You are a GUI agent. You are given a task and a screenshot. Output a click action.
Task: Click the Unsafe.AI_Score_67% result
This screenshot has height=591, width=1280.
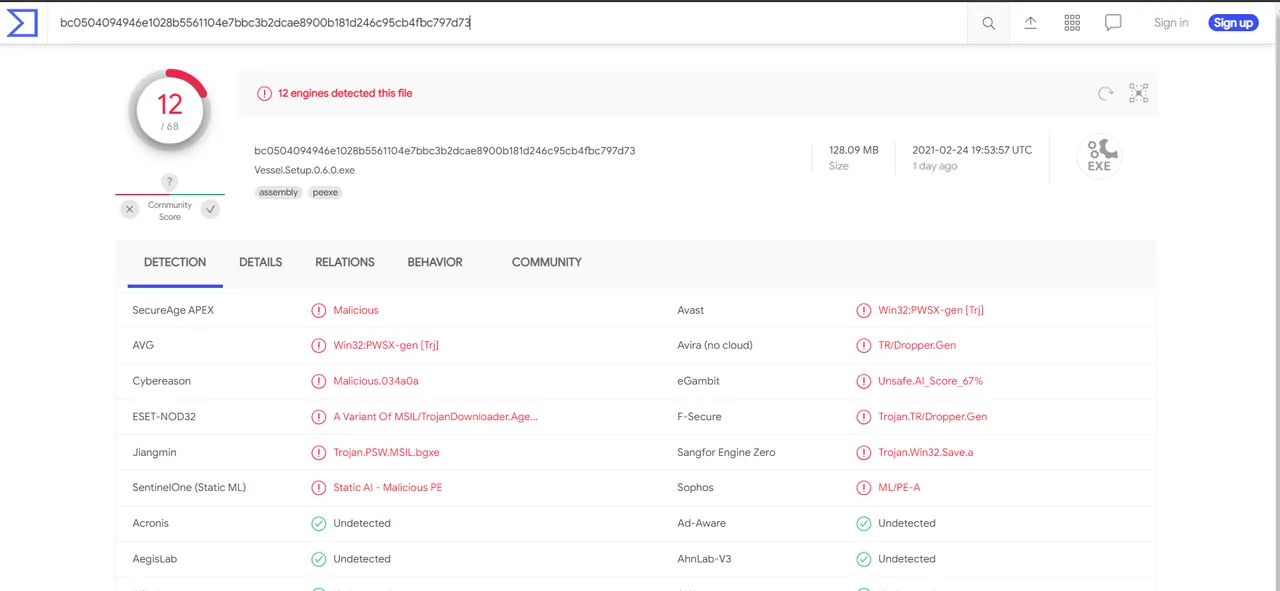tap(930, 381)
